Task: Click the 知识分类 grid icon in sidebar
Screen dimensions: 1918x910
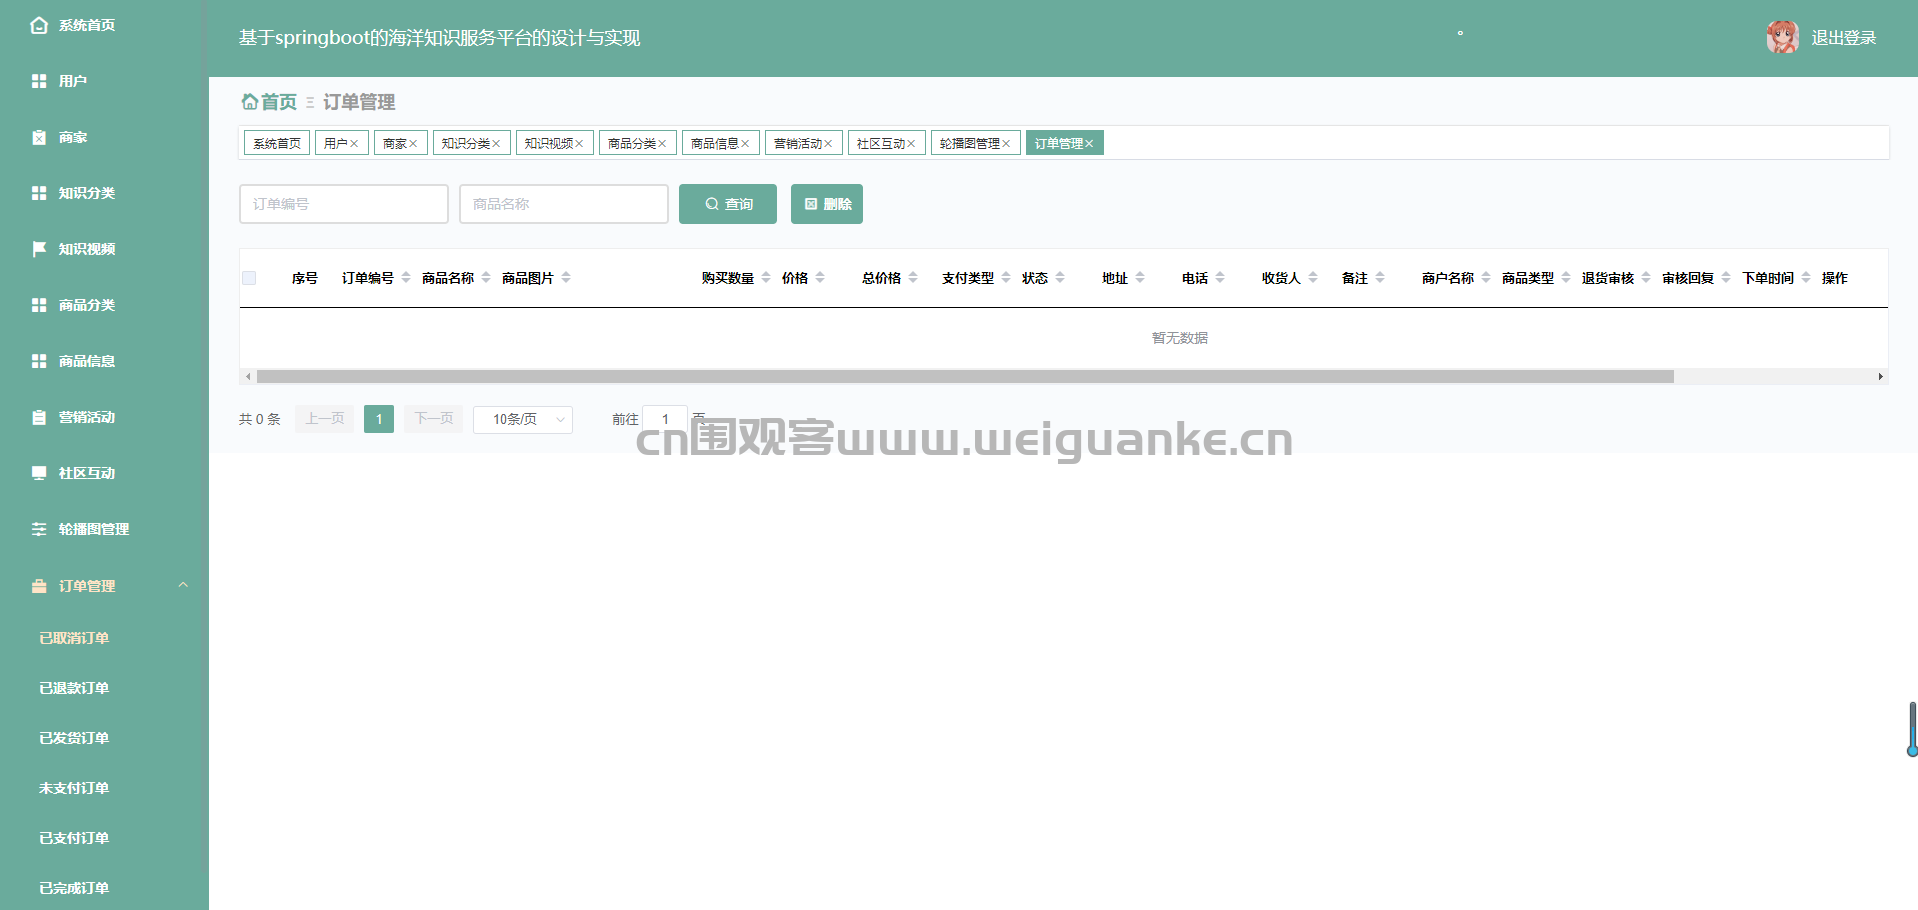Action: [x=39, y=193]
